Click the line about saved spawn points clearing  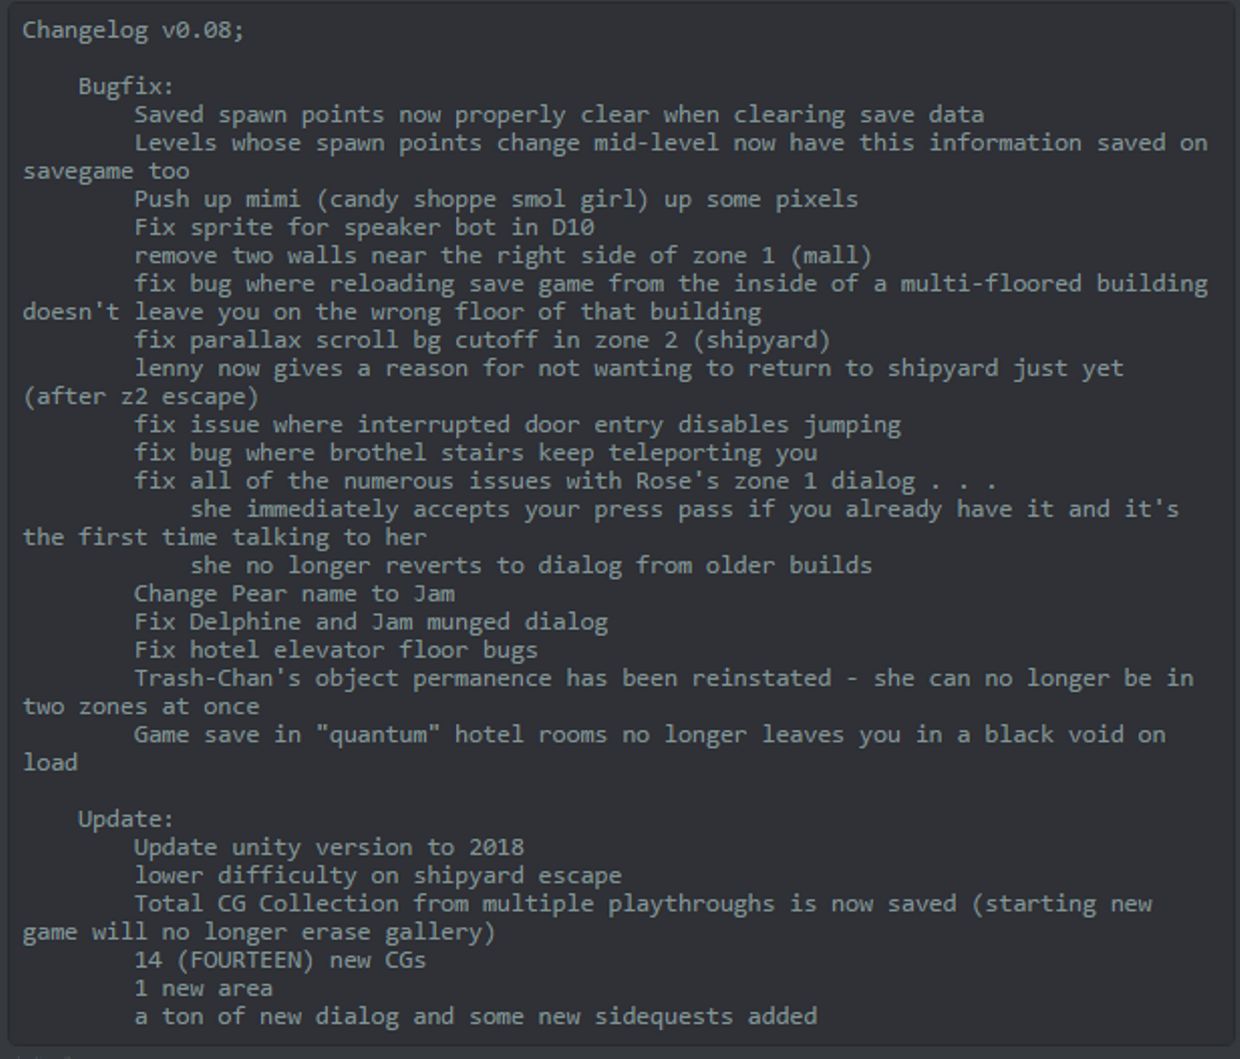click(558, 115)
